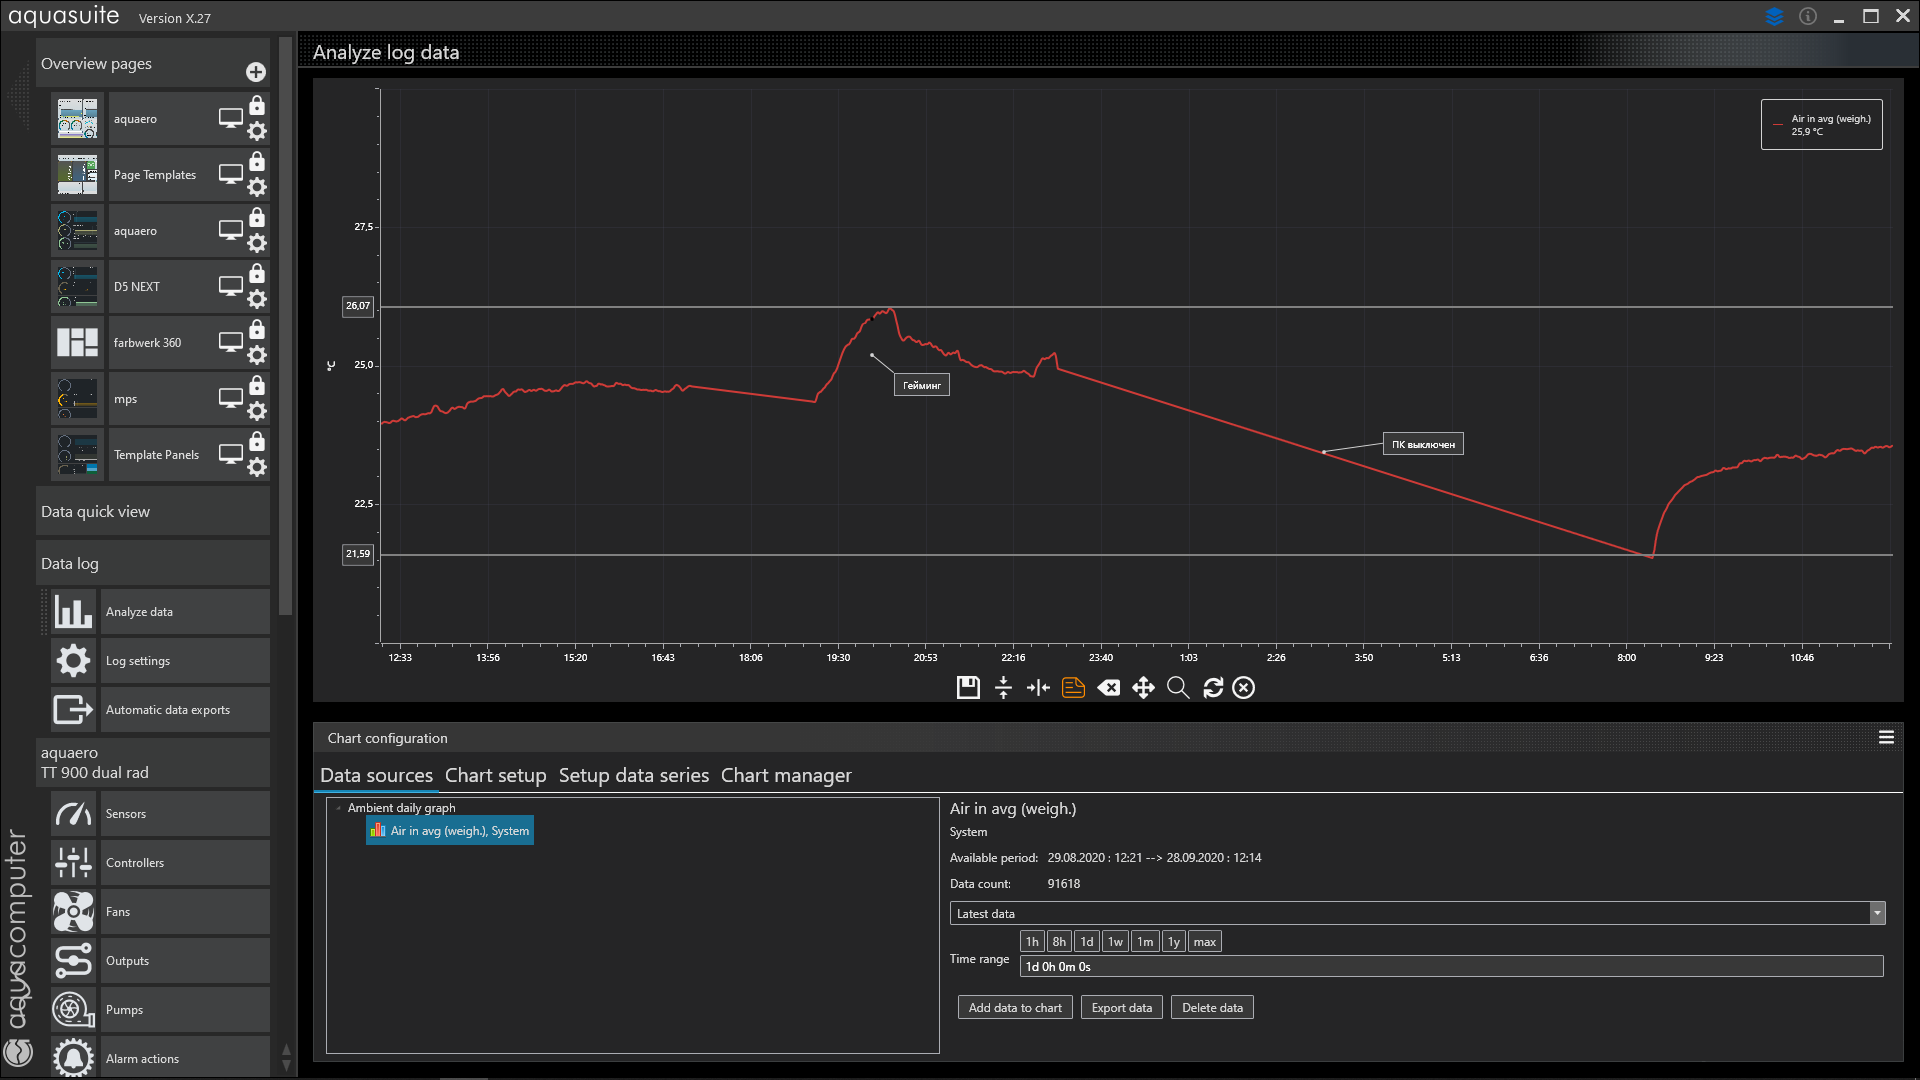Switch to the Chart setup tab
The height and width of the screenshot is (1080, 1920).
click(x=495, y=776)
